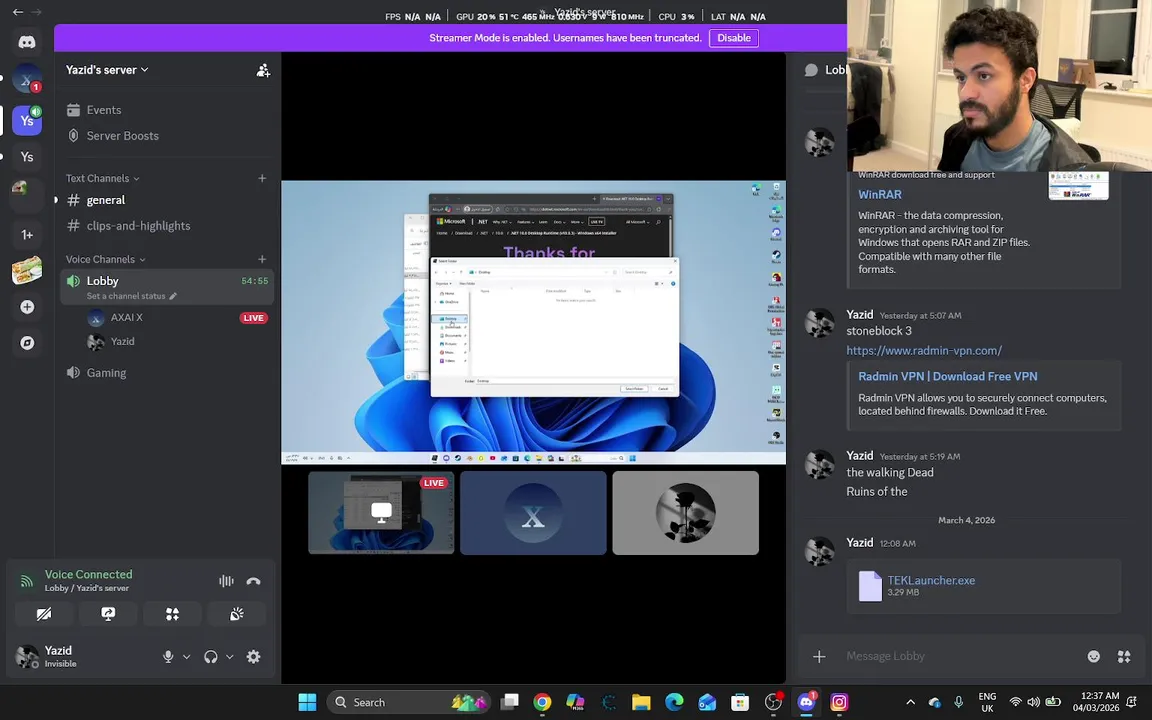The image size is (1152, 720).
Task: Click the LIVE badge next to AXAI X
Action: pos(253,318)
